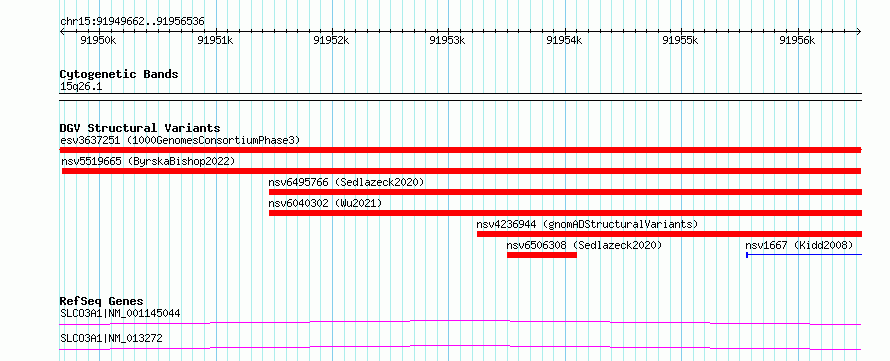This screenshot has height=361, width=890.
Task: Click the ruler's right arrowhead
Action: (859, 32)
